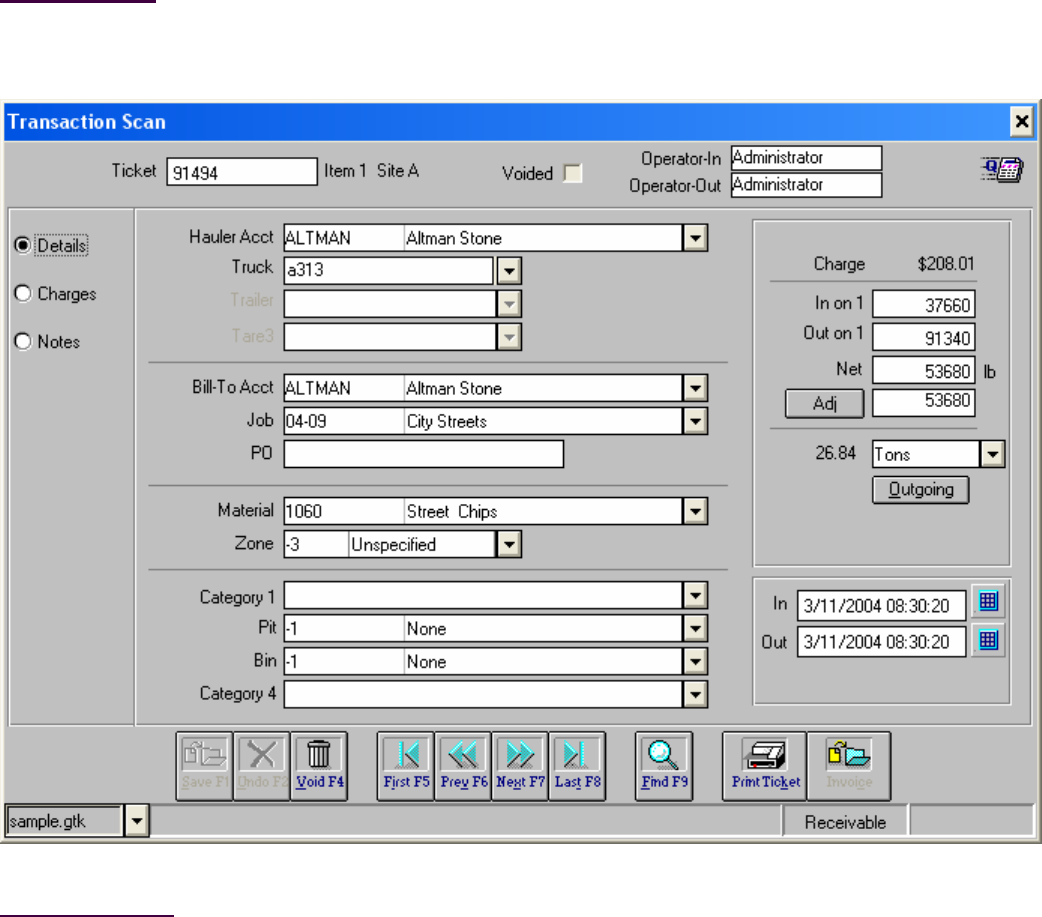Go to previous record with Prev F6
This screenshot has width=1042, height=917.
click(463, 765)
